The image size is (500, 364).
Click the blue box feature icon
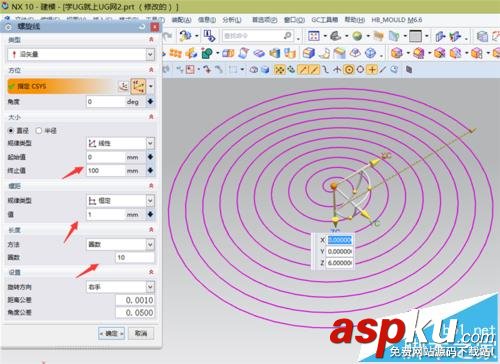pyautogui.click(x=309, y=53)
